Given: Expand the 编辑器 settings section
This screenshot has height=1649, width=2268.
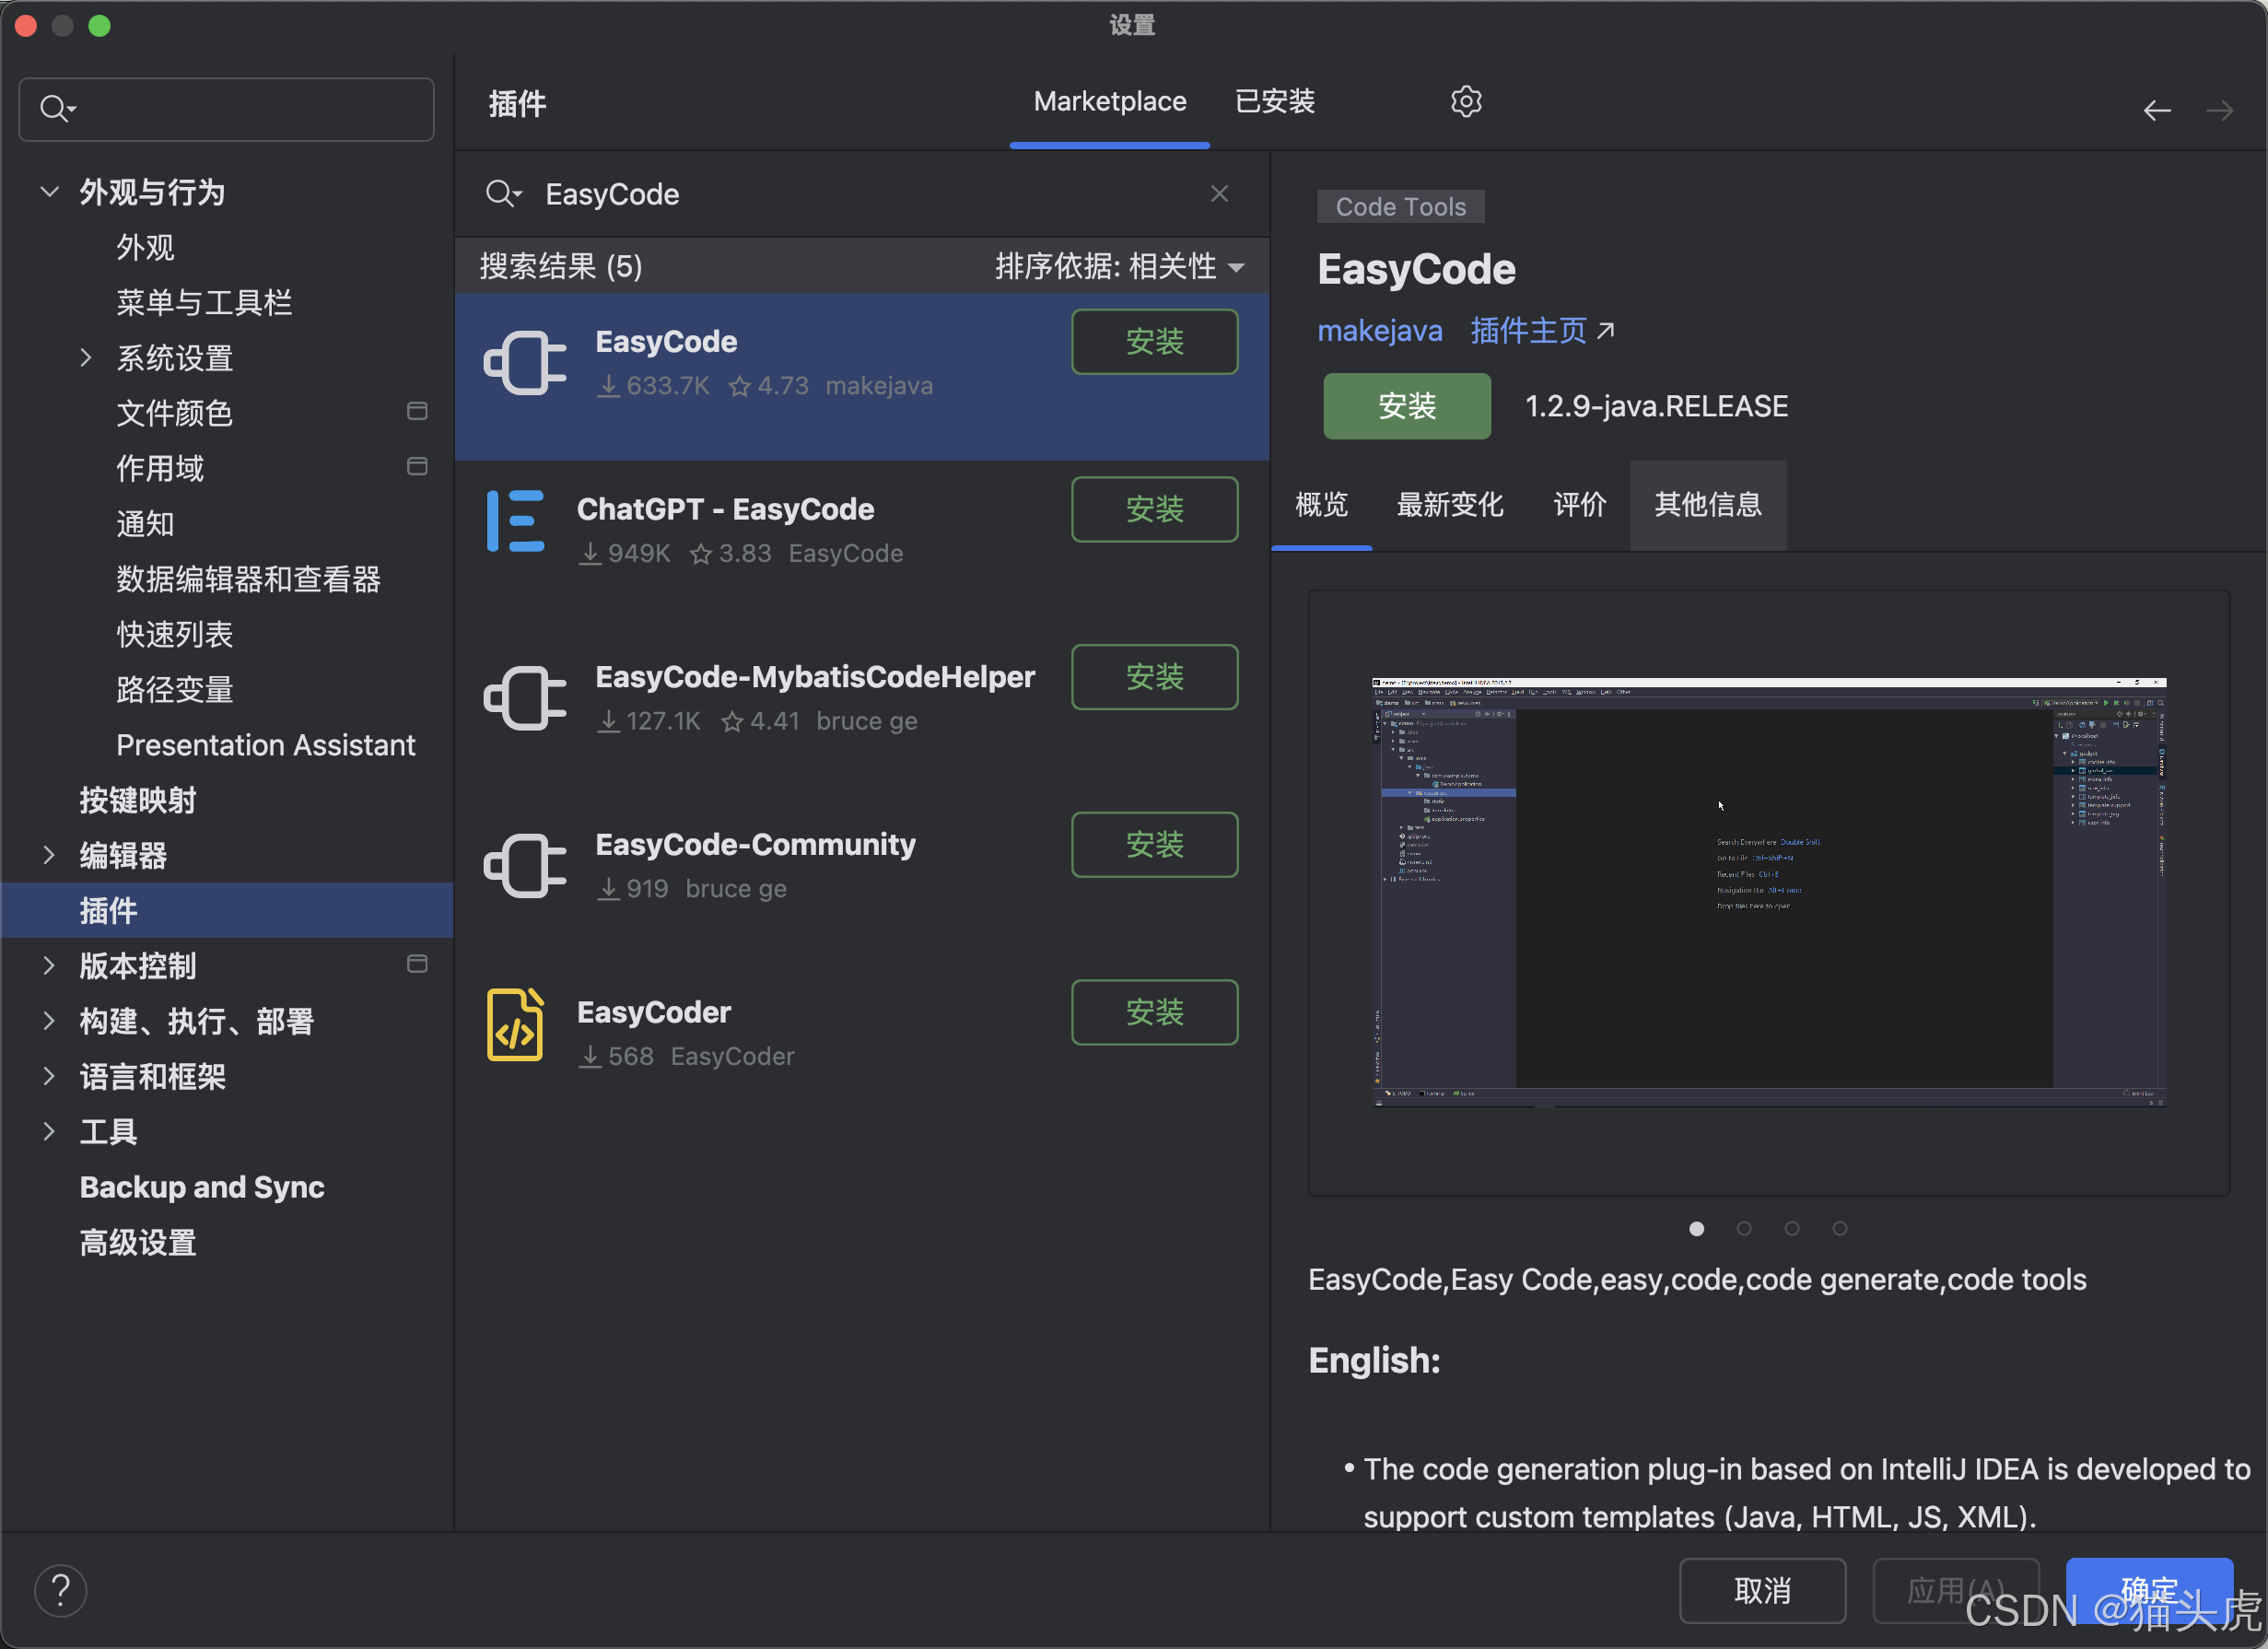Looking at the screenshot, I should (x=49, y=856).
